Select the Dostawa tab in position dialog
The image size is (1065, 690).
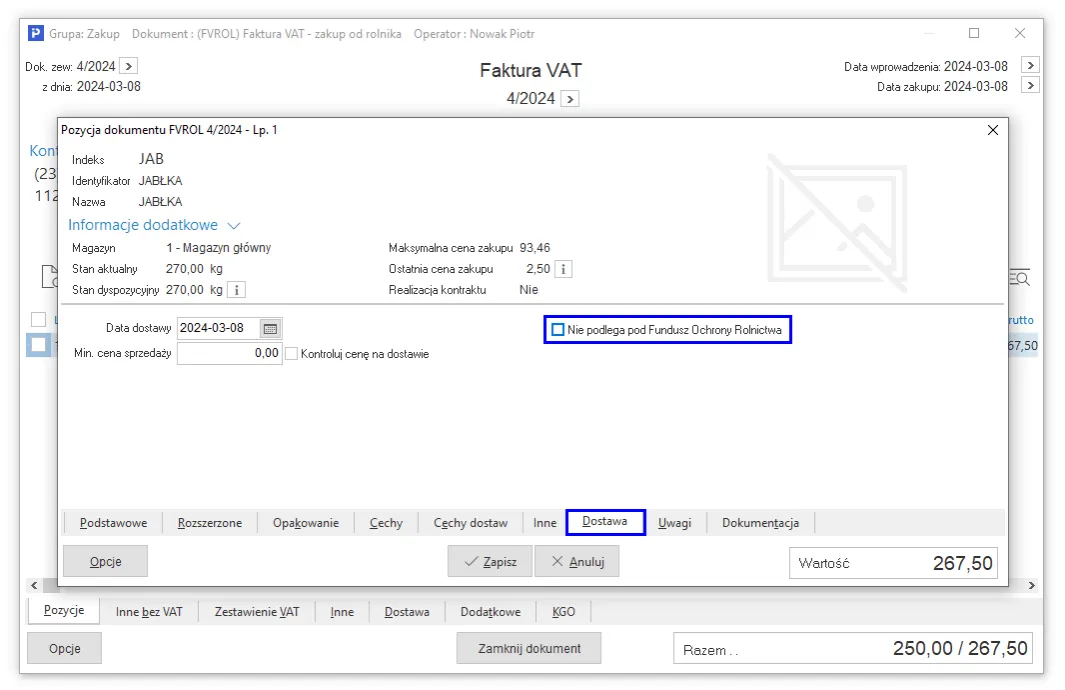pyautogui.click(x=605, y=522)
